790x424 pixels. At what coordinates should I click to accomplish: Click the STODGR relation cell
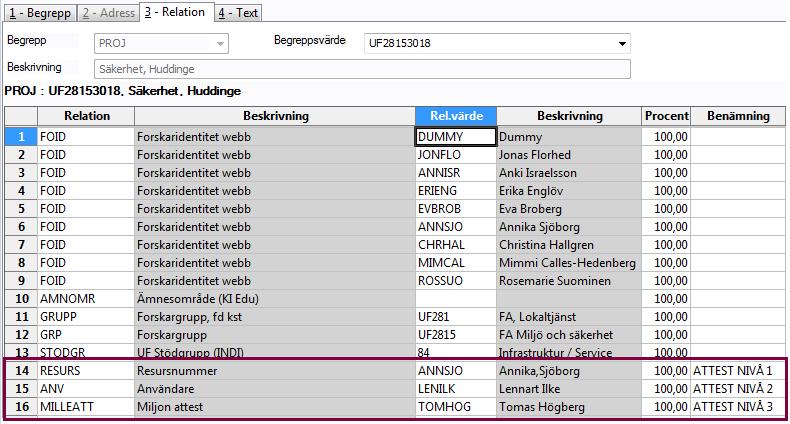[86, 351]
